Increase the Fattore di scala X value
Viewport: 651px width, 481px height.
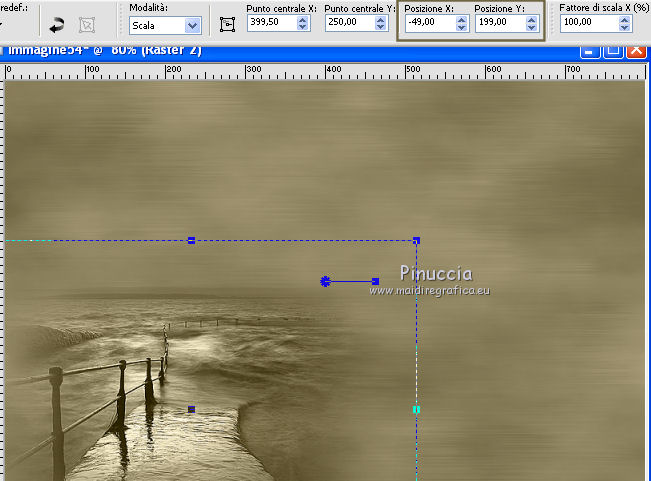624,20
